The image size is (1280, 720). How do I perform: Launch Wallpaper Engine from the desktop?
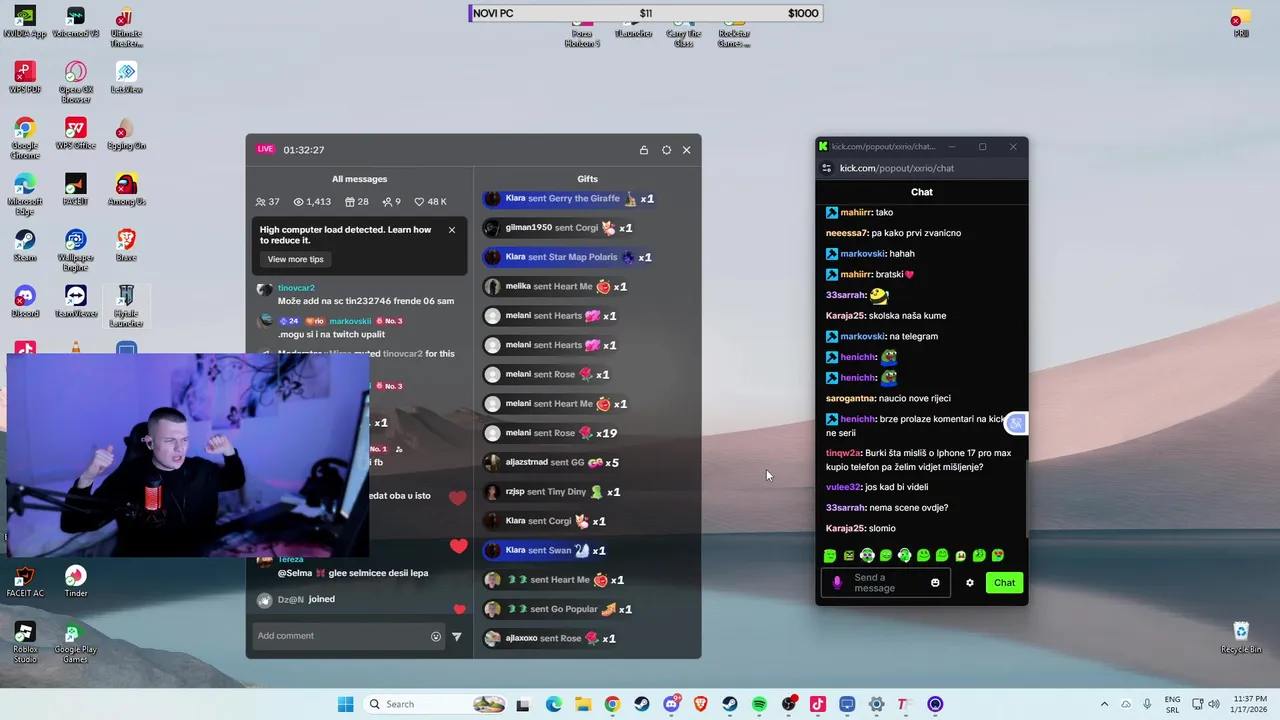pyautogui.click(x=75, y=250)
